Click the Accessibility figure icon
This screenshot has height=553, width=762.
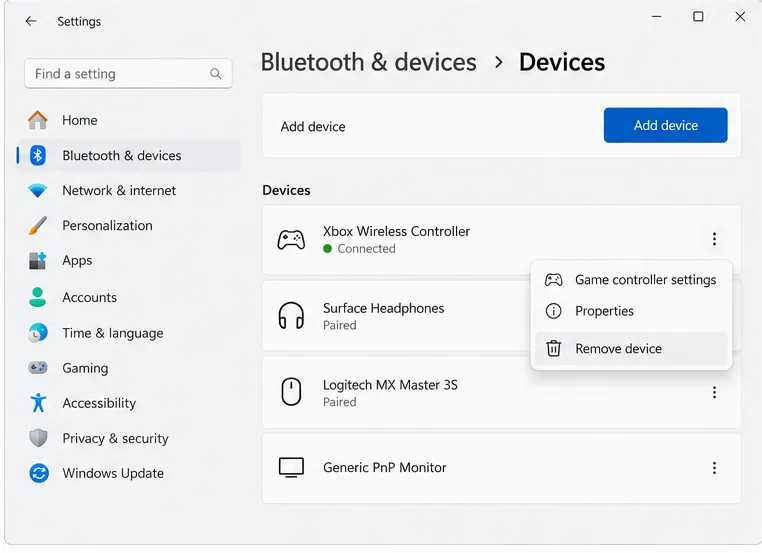pyautogui.click(x=38, y=403)
